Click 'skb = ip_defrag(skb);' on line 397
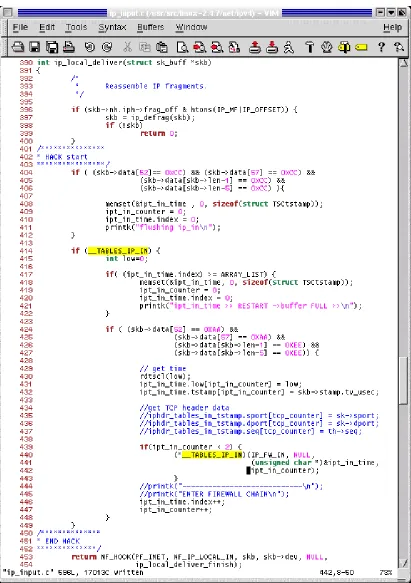This screenshot has height=583, width=411. pos(150,117)
